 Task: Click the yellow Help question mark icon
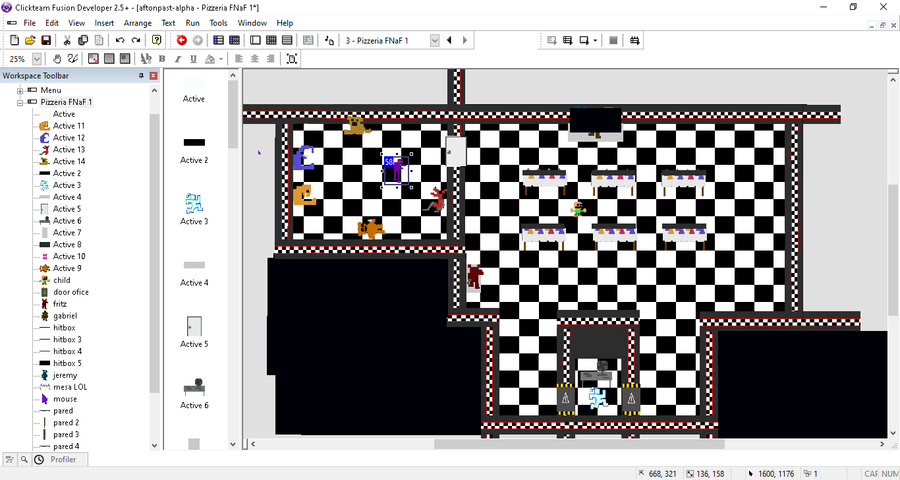[156, 40]
